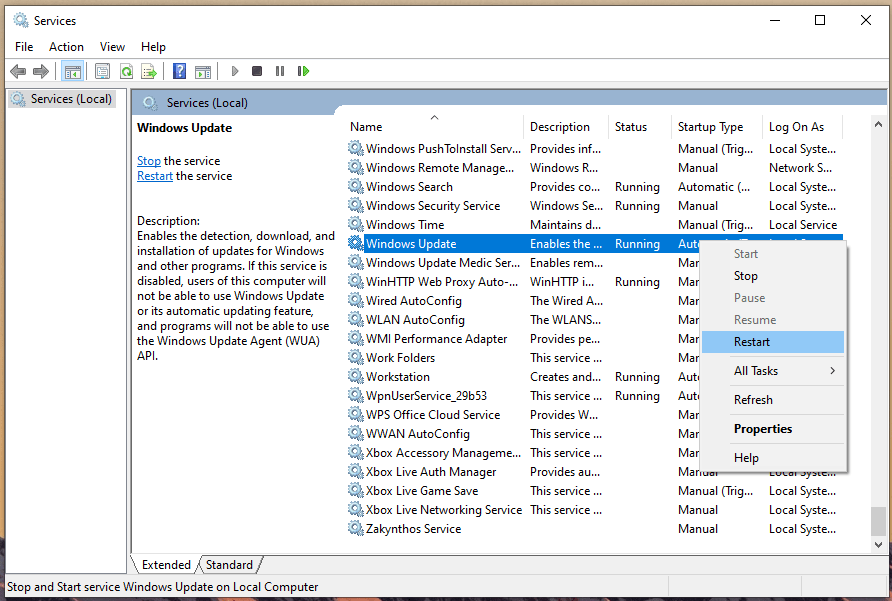This screenshot has width=892, height=601.
Task: Open Properties from the context menu
Action: tap(773, 429)
